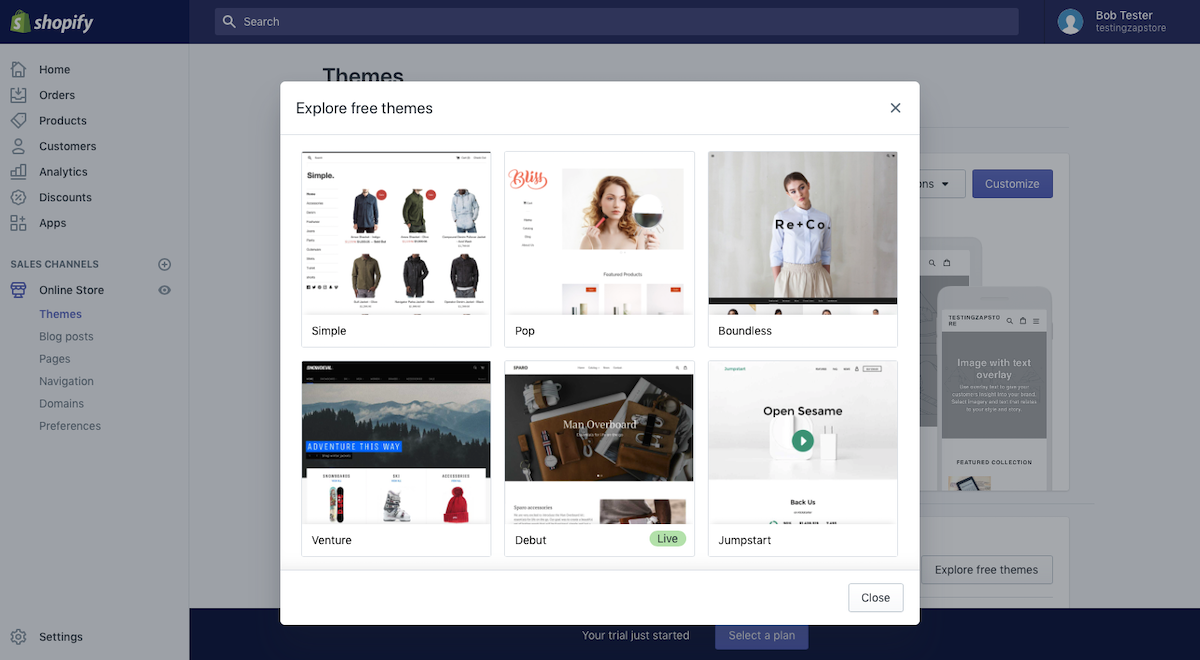The image size is (1200, 660).
Task: Click the Customize button
Action: pos(1012,184)
